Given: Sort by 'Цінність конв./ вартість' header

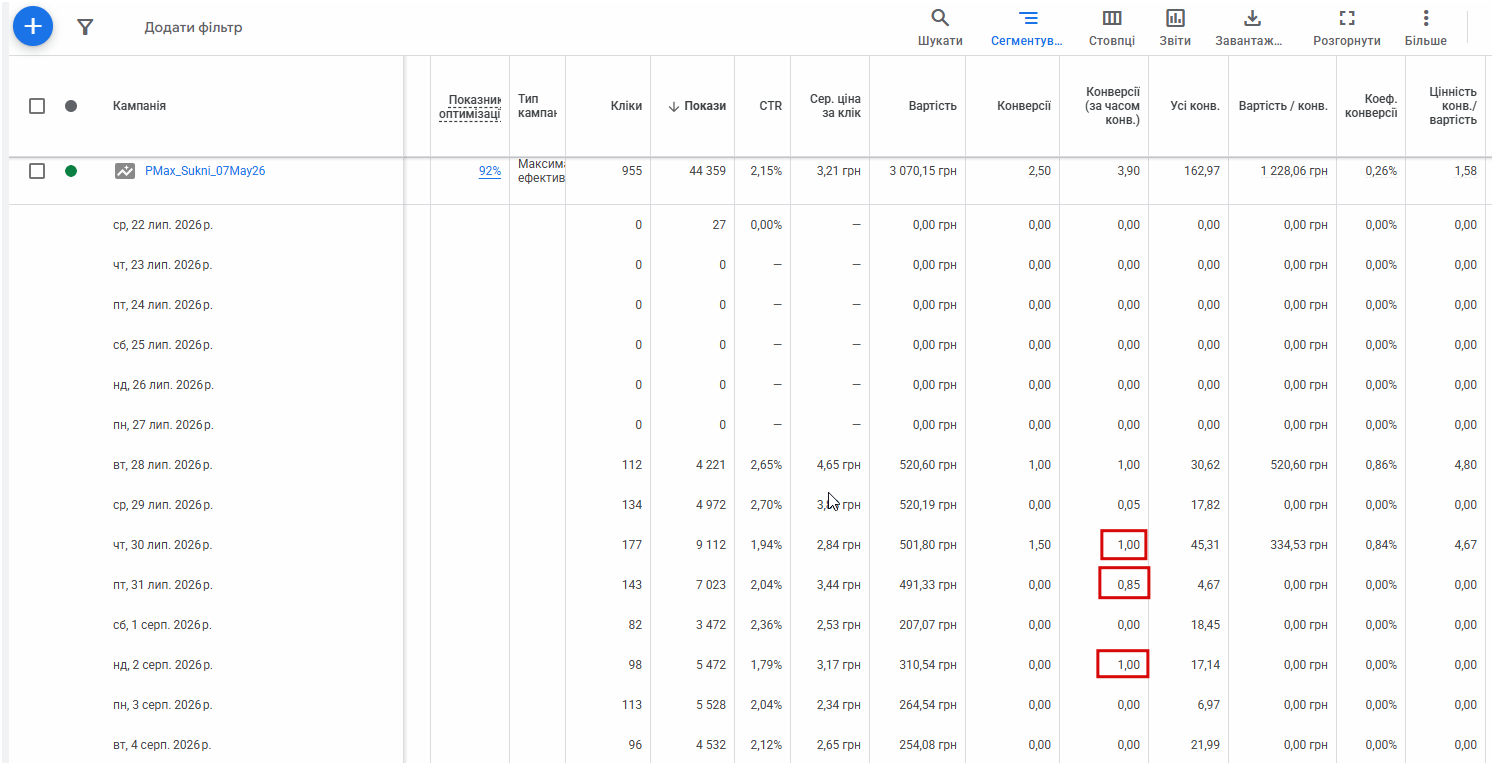Looking at the screenshot, I should tap(1452, 106).
